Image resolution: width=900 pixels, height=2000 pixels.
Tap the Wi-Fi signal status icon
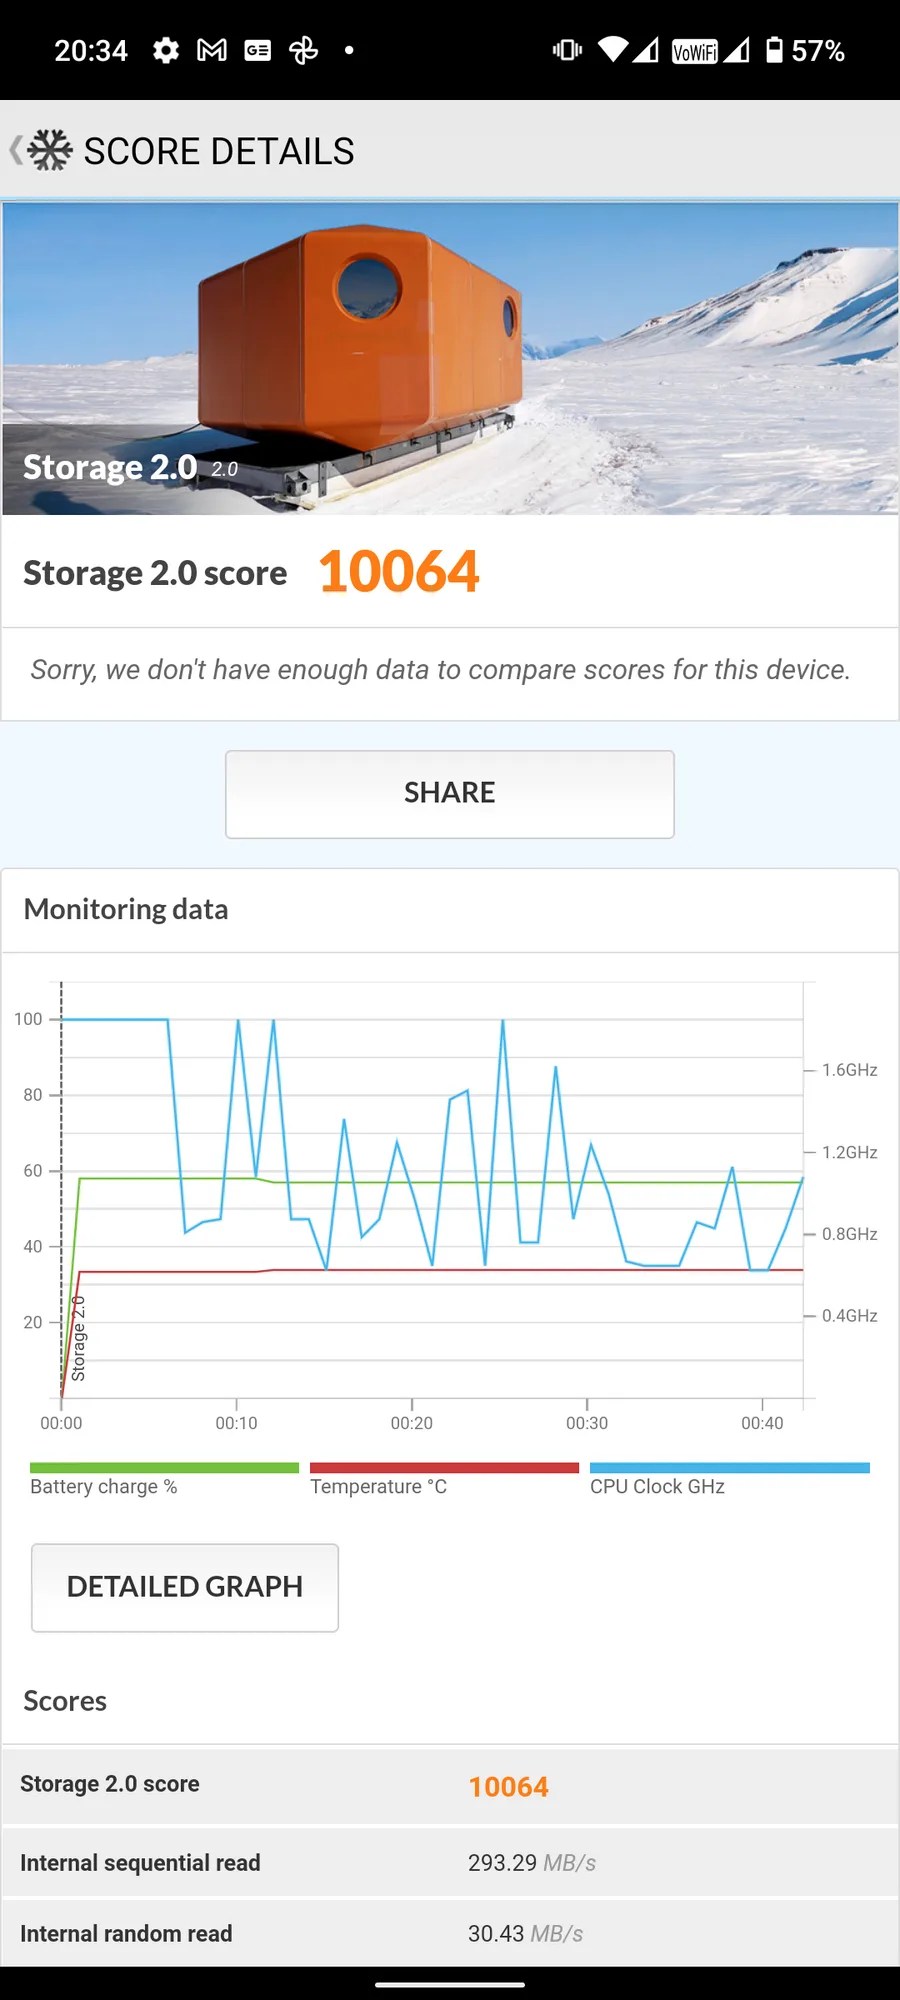pos(613,50)
